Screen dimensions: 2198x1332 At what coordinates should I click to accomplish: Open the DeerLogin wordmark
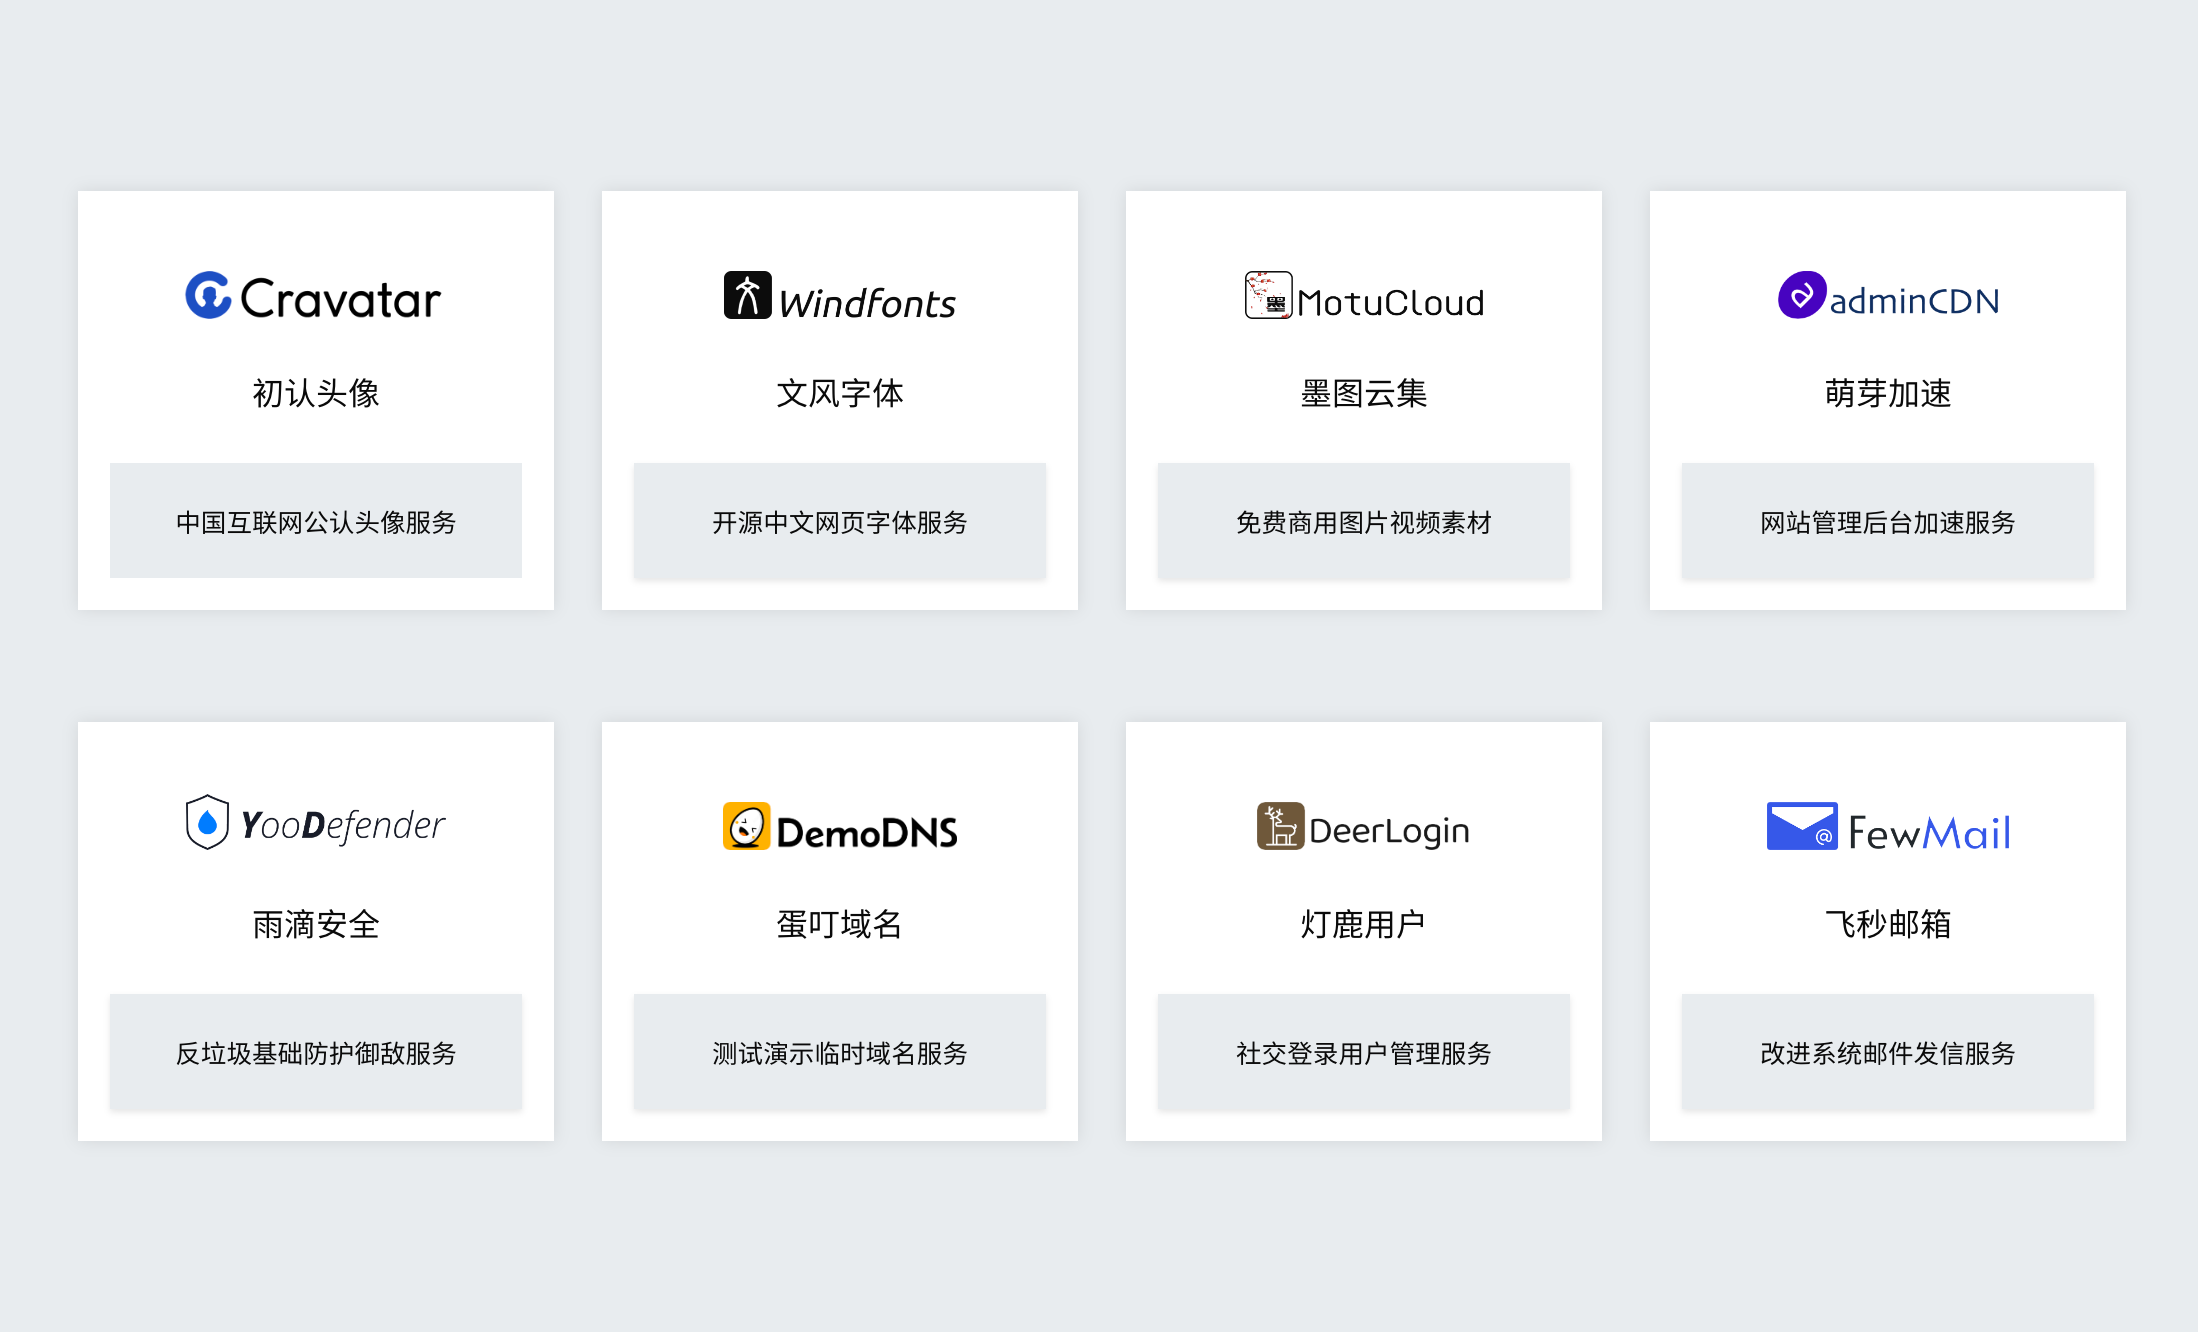point(1389,831)
